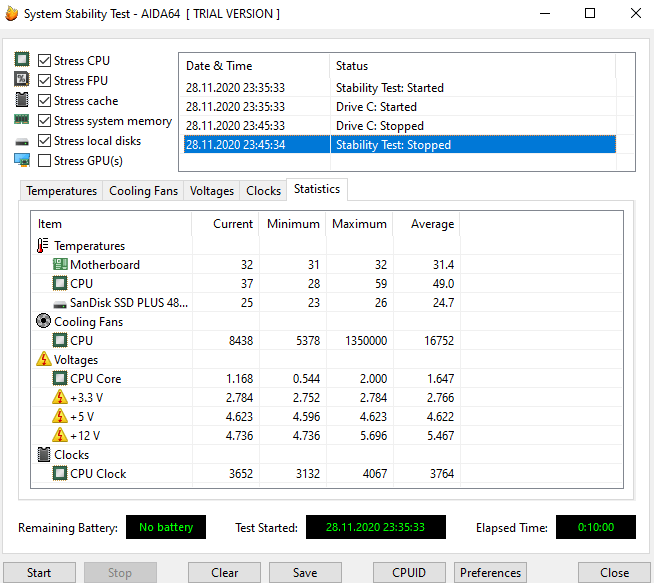Click the cache chip icon beside Stress cache

coord(22,99)
